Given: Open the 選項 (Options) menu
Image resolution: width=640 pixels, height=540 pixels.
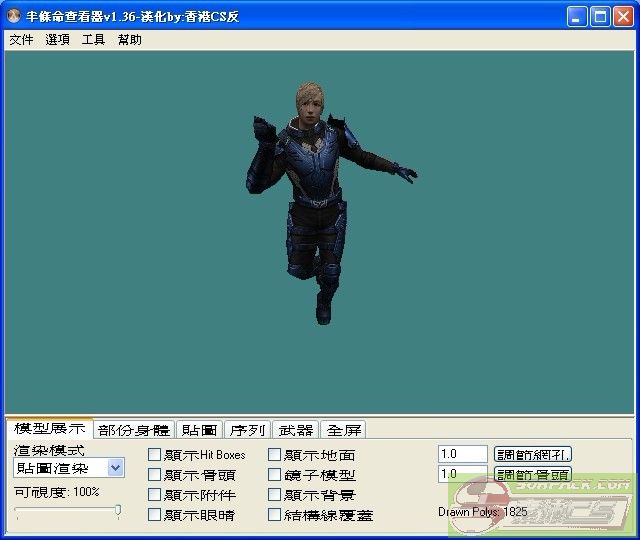Looking at the screenshot, I should (x=57, y=40).
